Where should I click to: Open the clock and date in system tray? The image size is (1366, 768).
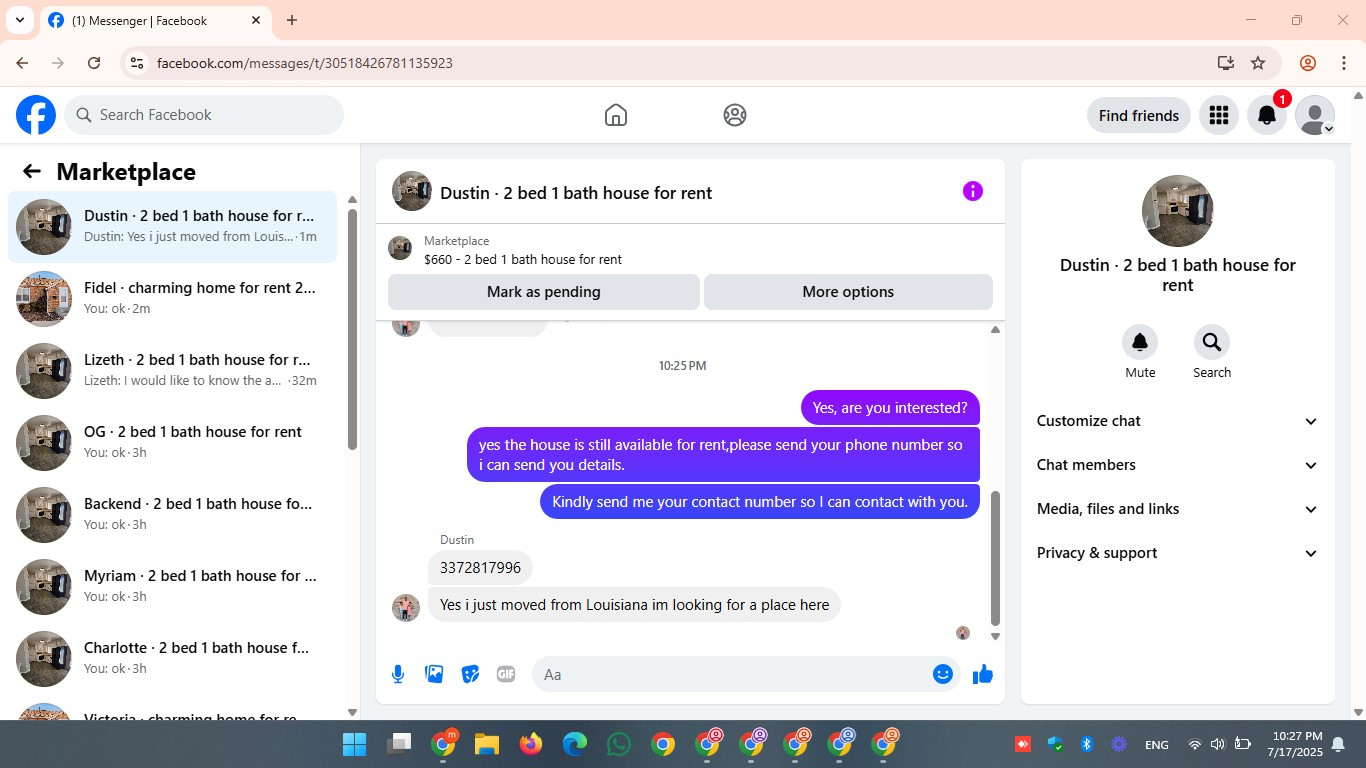pyautogui.click(x=1294, y=744)
